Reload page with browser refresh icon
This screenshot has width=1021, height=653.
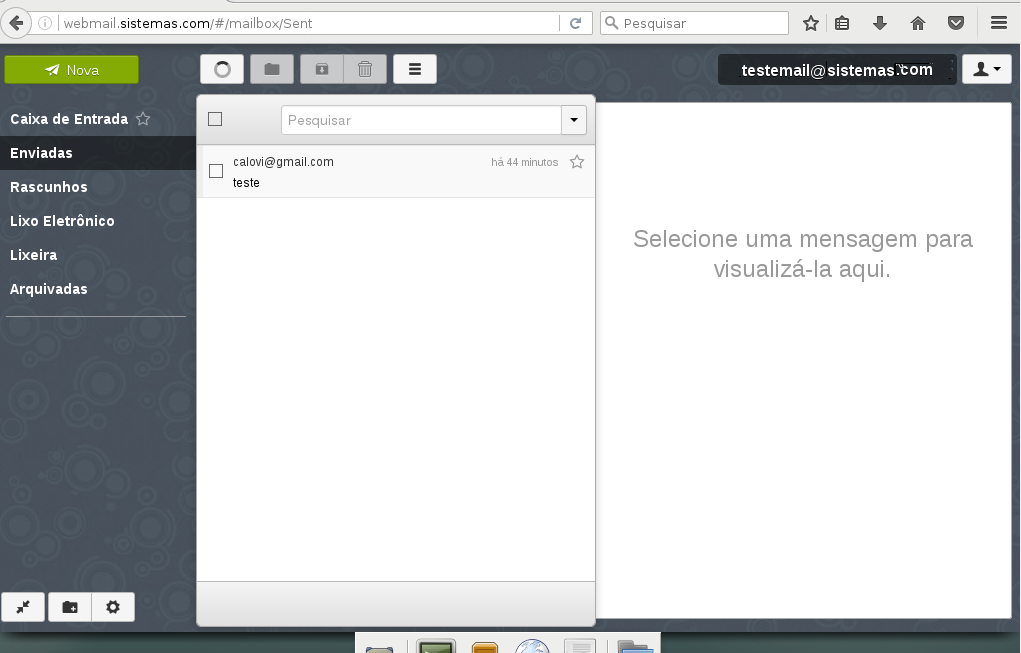(x=576, y=23)
